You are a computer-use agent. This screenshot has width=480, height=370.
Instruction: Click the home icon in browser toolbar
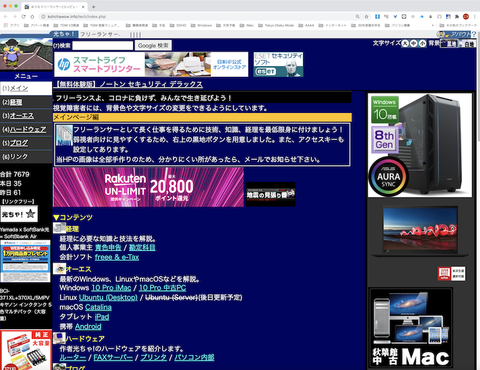click(x=32, y=16)
